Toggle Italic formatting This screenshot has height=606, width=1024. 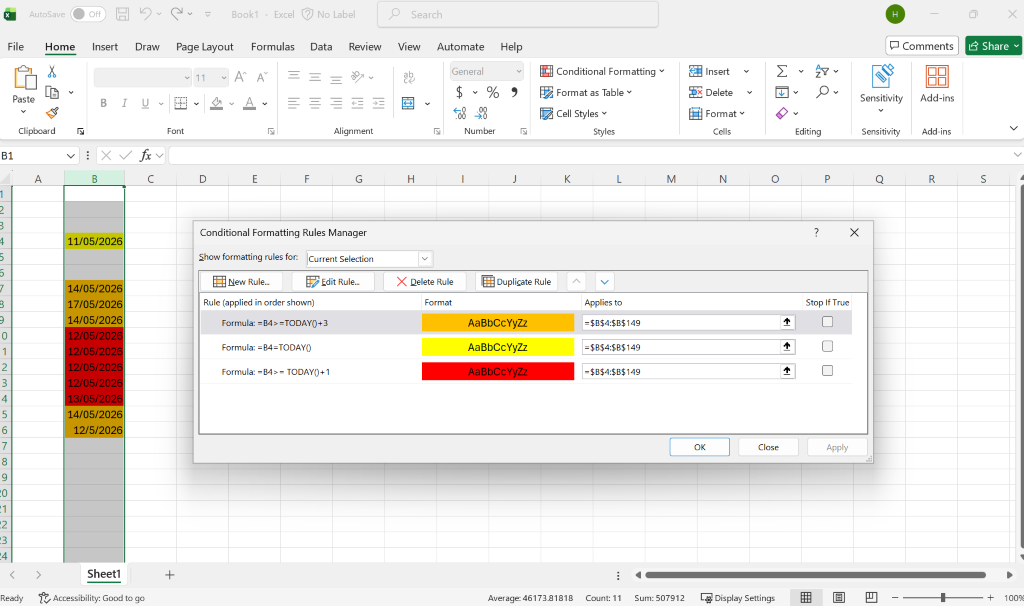pyautogui.click(x=124, y=103)
